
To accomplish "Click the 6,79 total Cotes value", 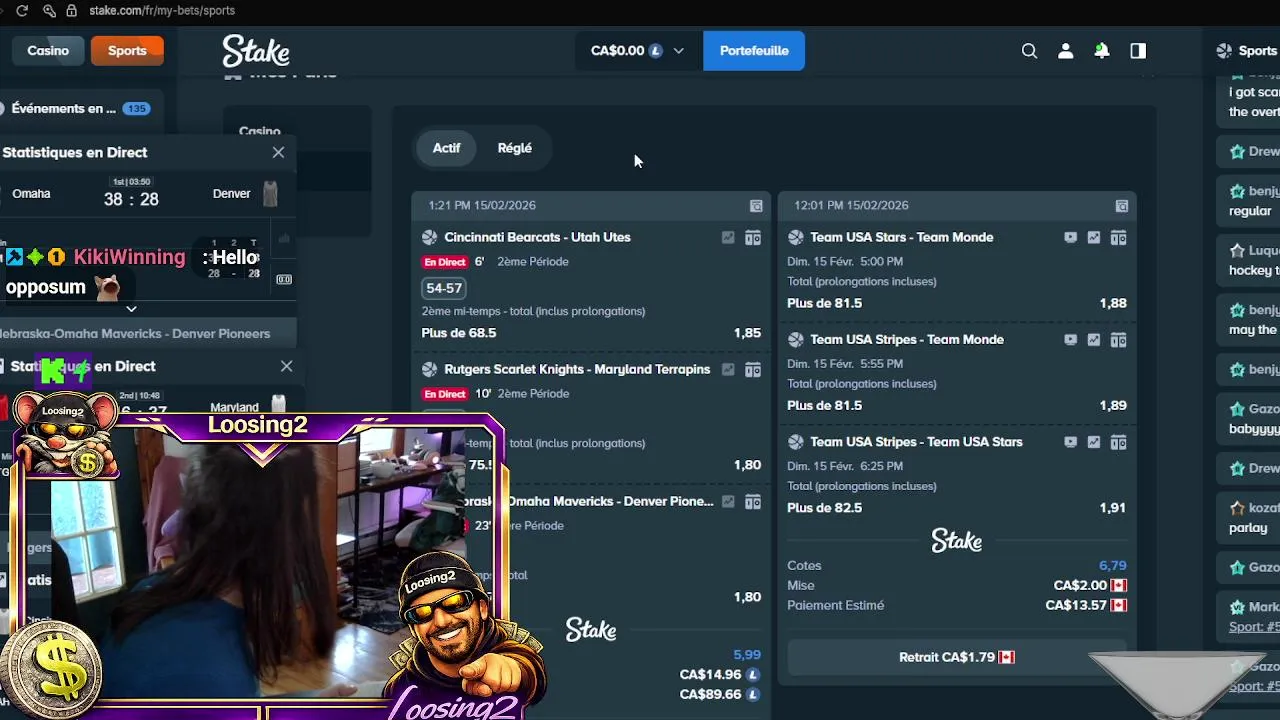I will (1112, 565).
